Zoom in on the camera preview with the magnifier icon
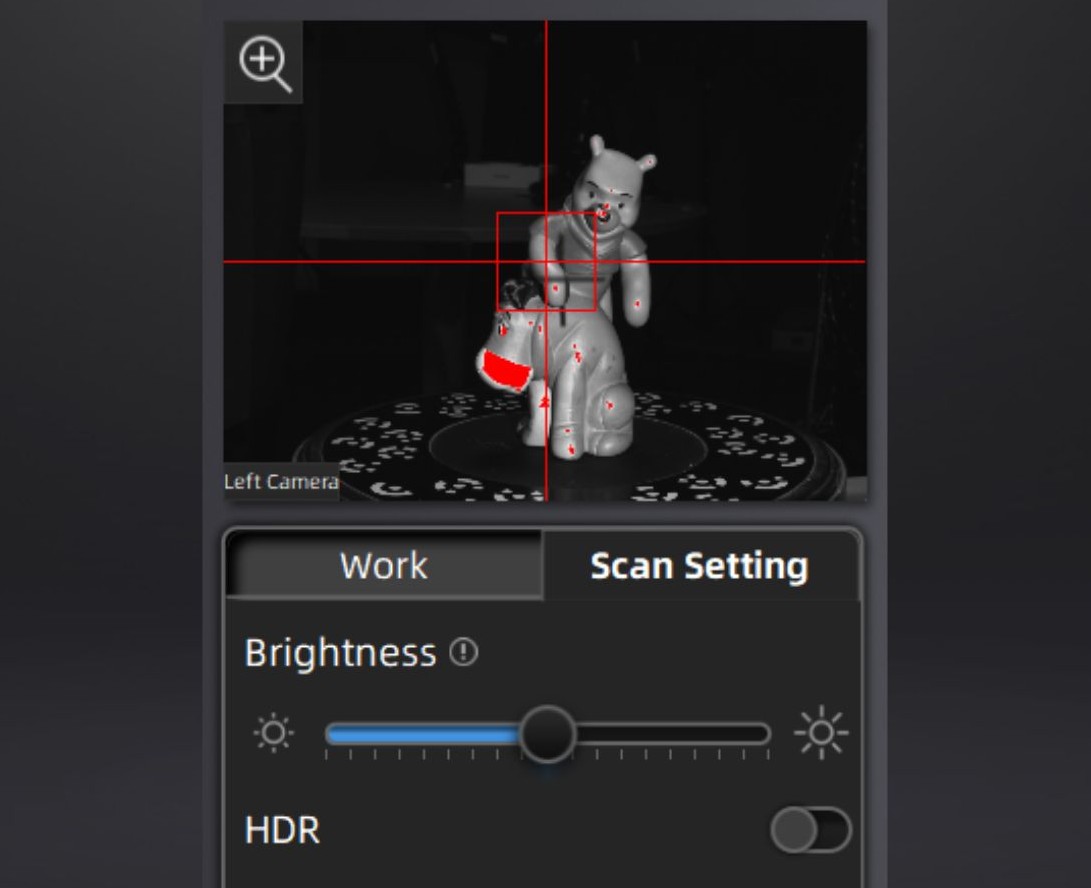 (x=264, y=63)
